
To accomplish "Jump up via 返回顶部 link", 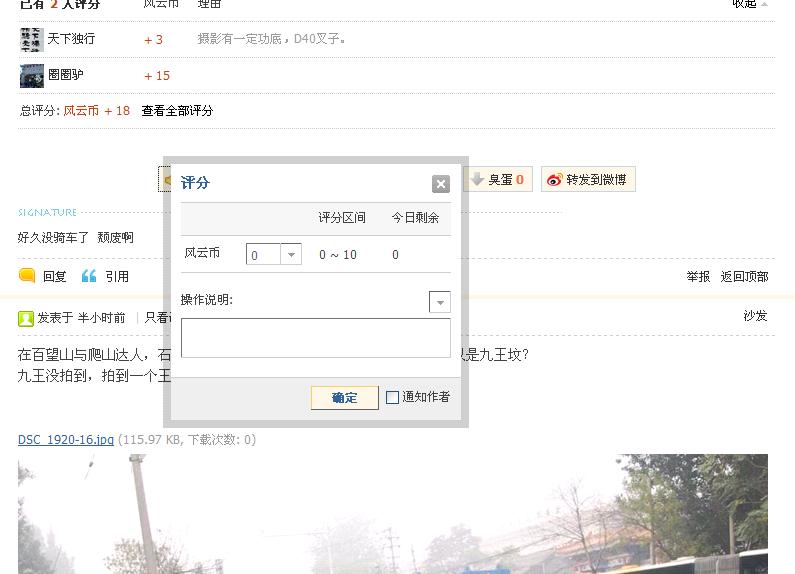I will point(744,276).
